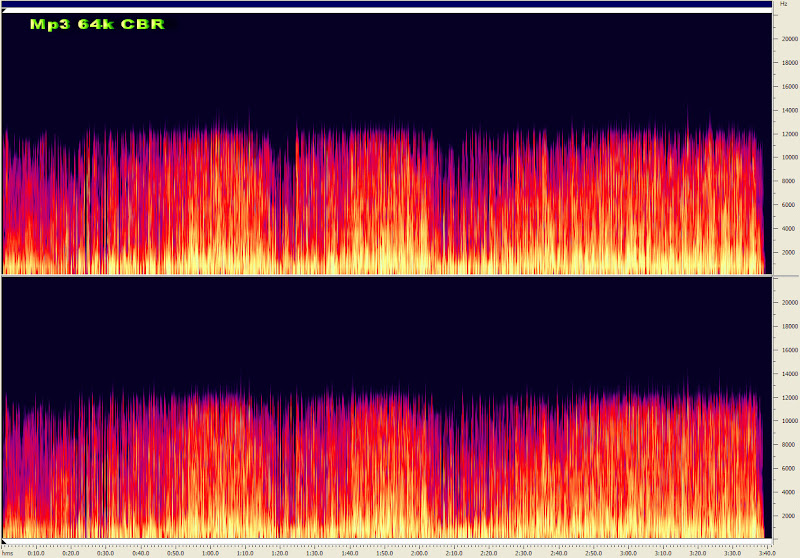
Task: Click the 0:10.0 mark on time ruler
Action: (x=36, y=551)
